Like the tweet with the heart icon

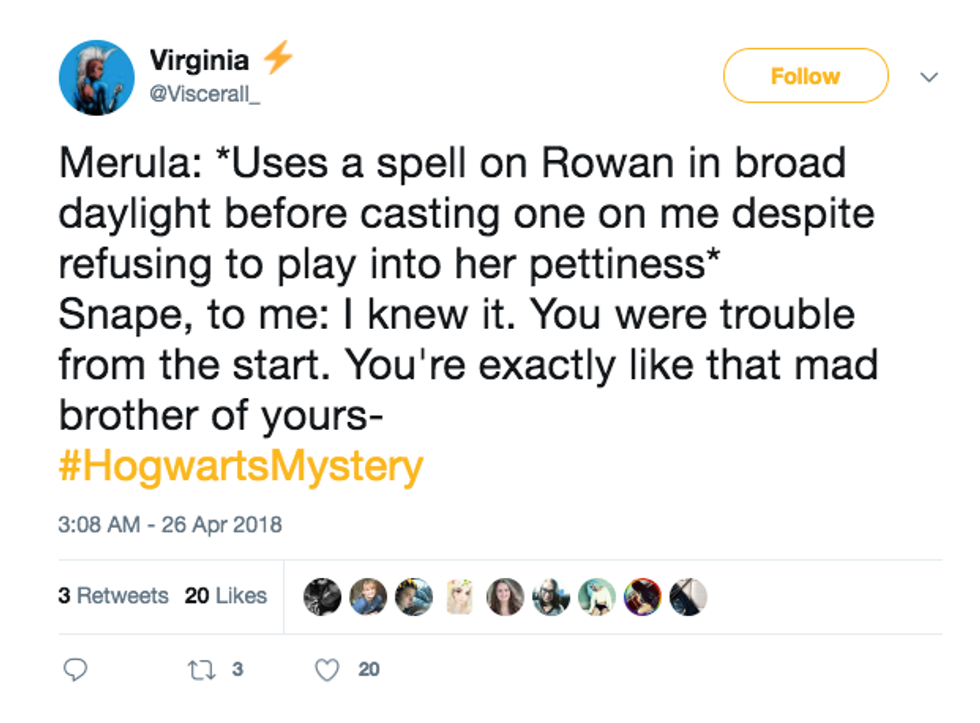326,669
